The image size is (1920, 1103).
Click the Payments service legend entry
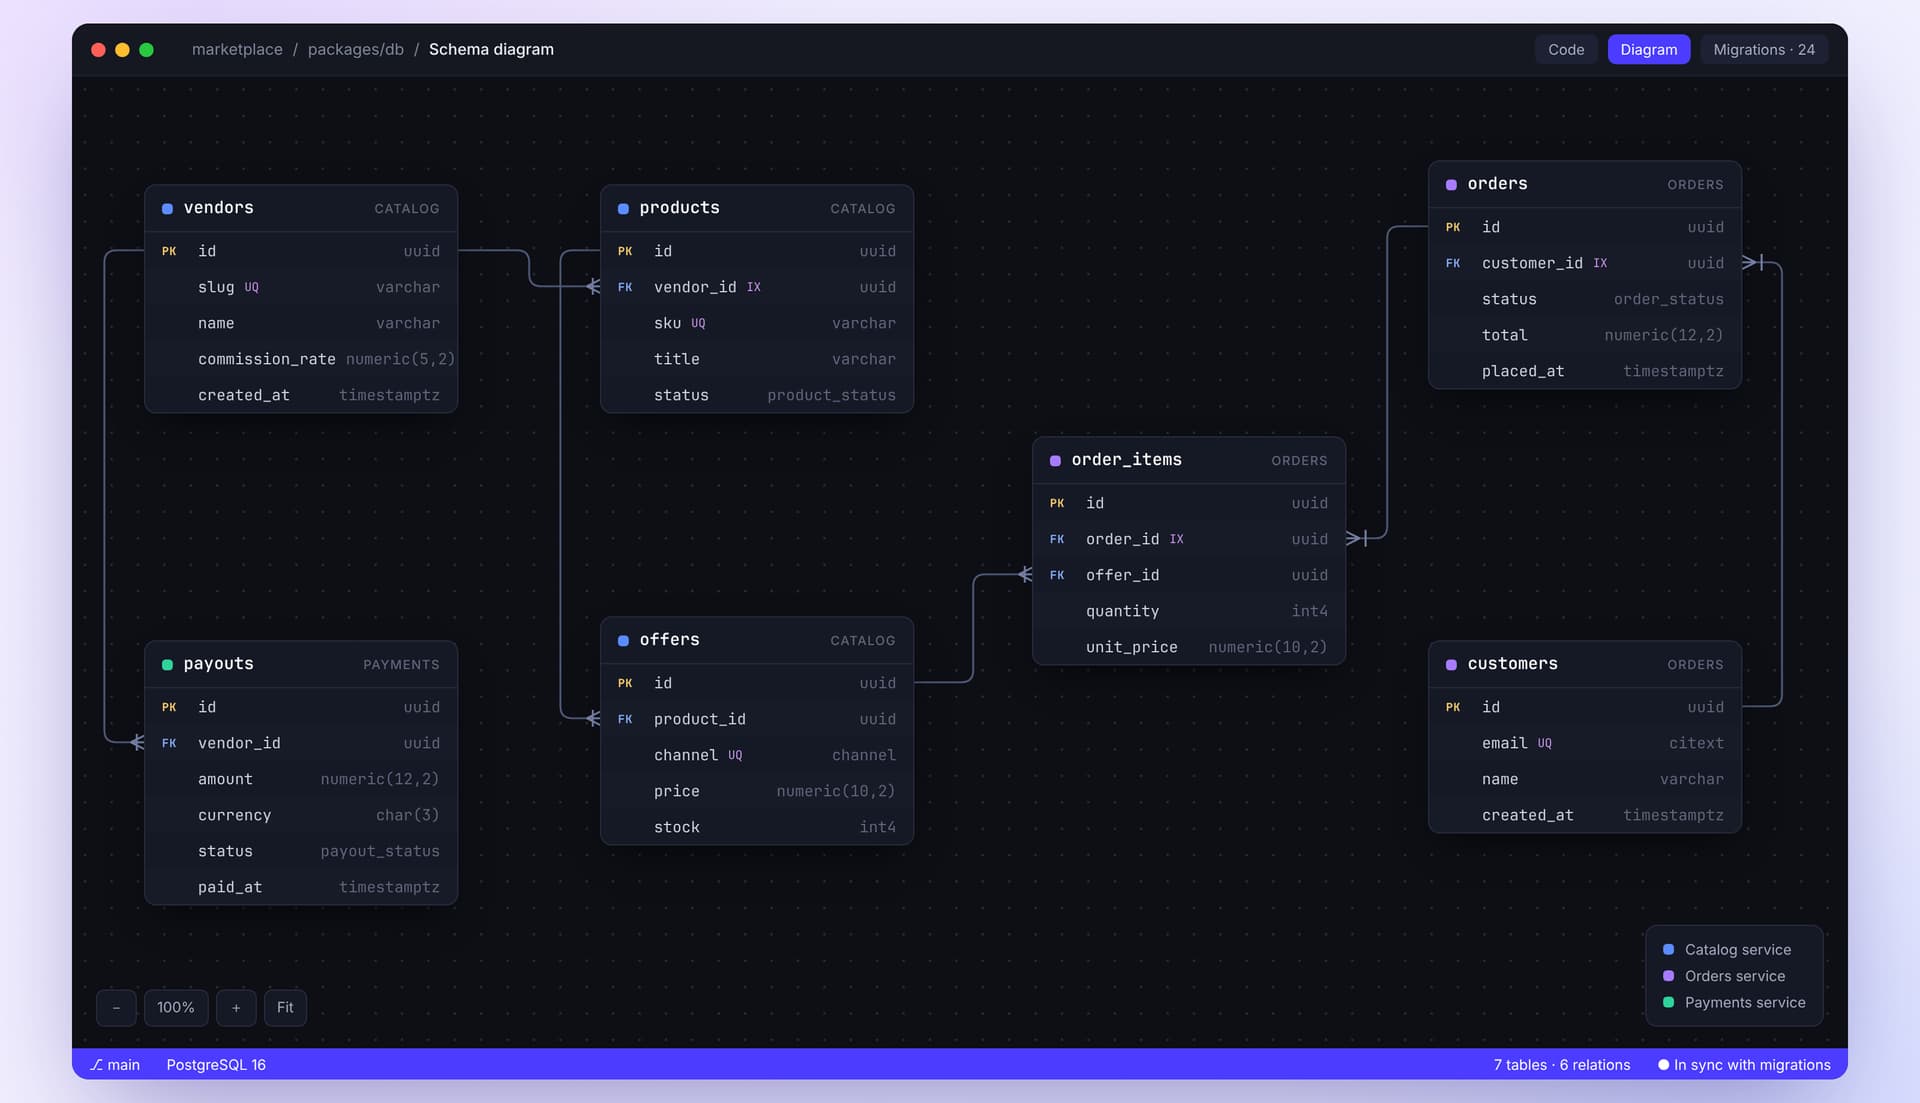(x=1734, y=1002)
